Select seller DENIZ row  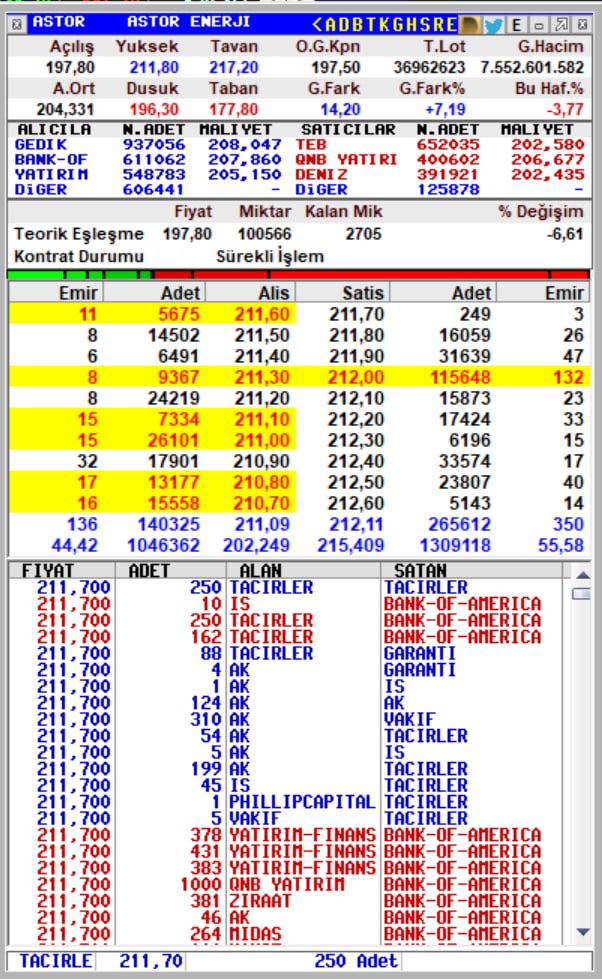tap(440, 174)
